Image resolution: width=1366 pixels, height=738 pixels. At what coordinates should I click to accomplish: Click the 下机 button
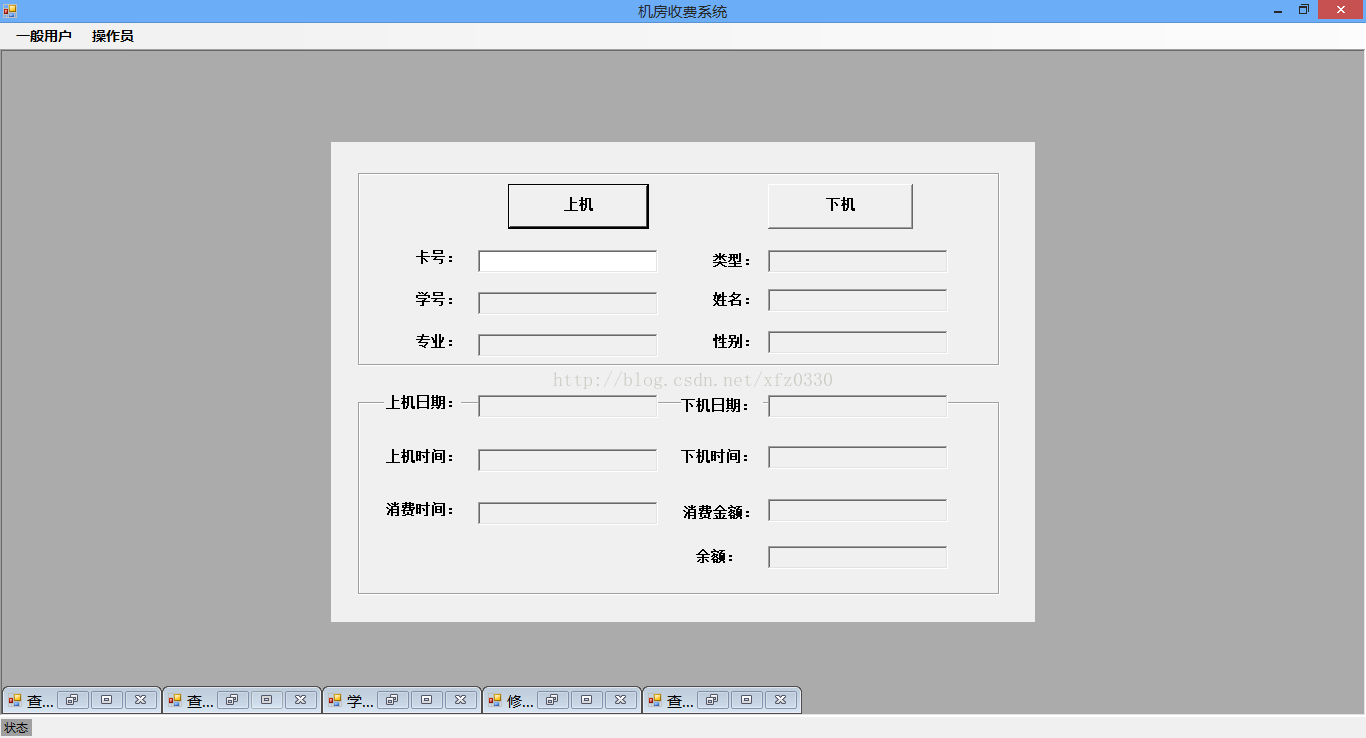[840, 206]
